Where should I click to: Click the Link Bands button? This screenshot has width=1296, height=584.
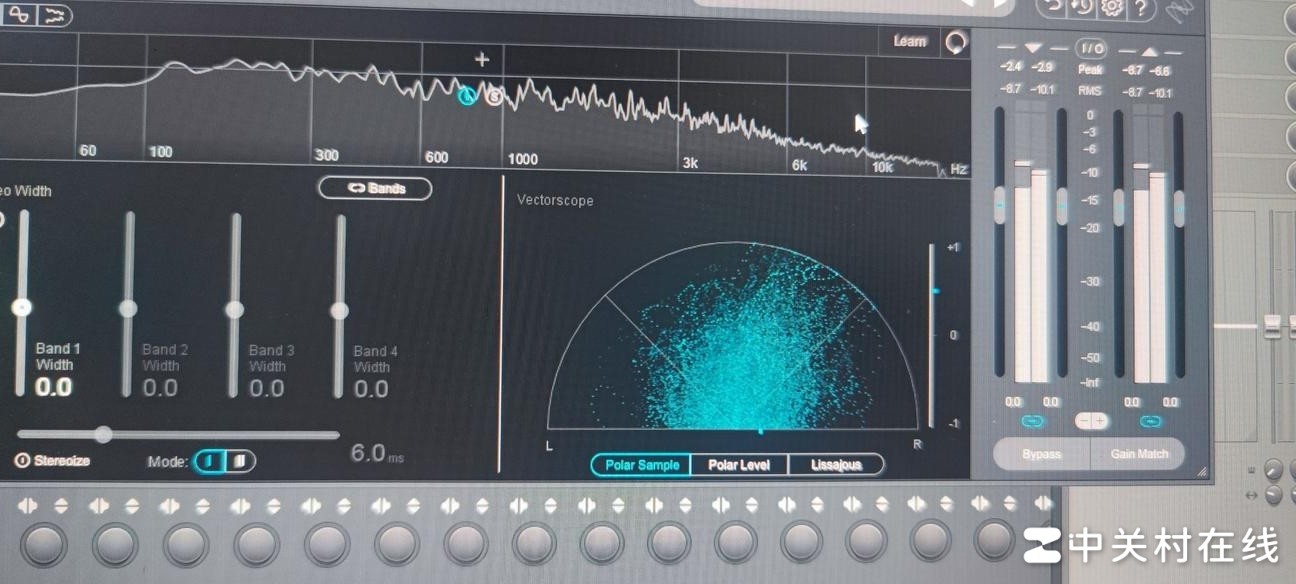(375, 188)
